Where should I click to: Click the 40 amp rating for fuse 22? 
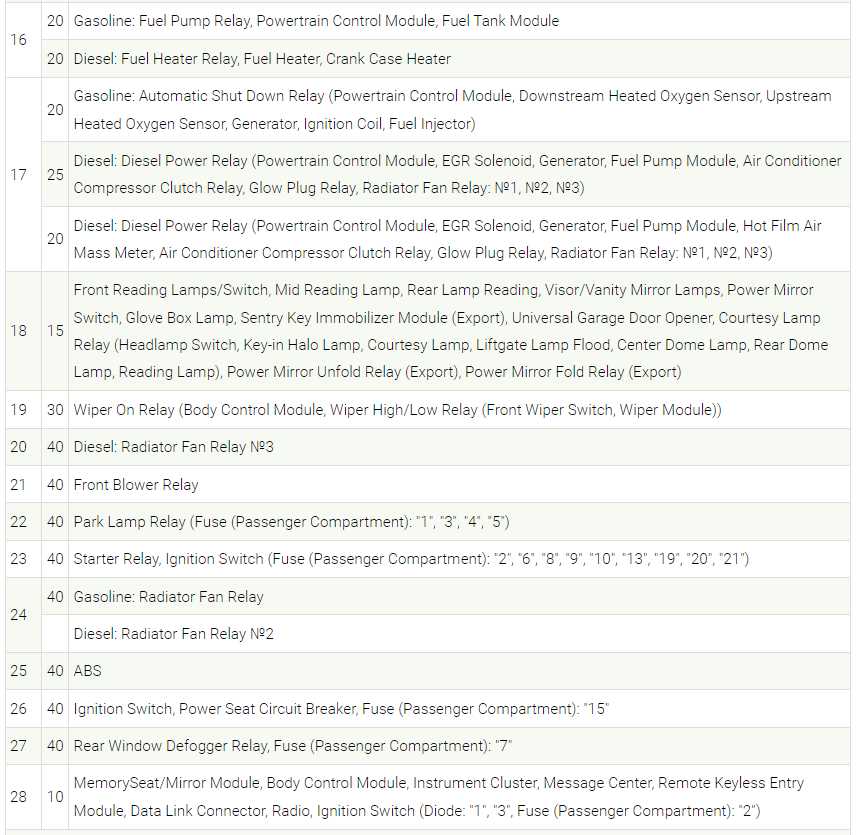[55, 522]
